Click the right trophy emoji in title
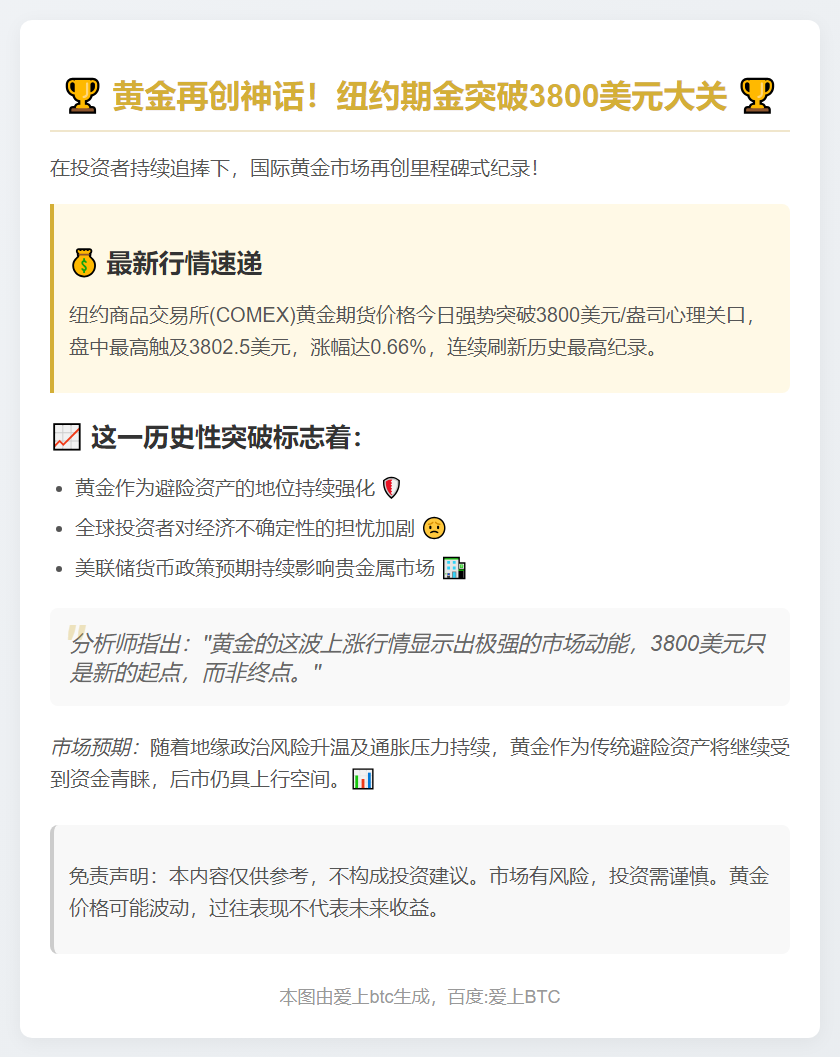Screen dimensions: 840x1057 click(x=756, y=96)
